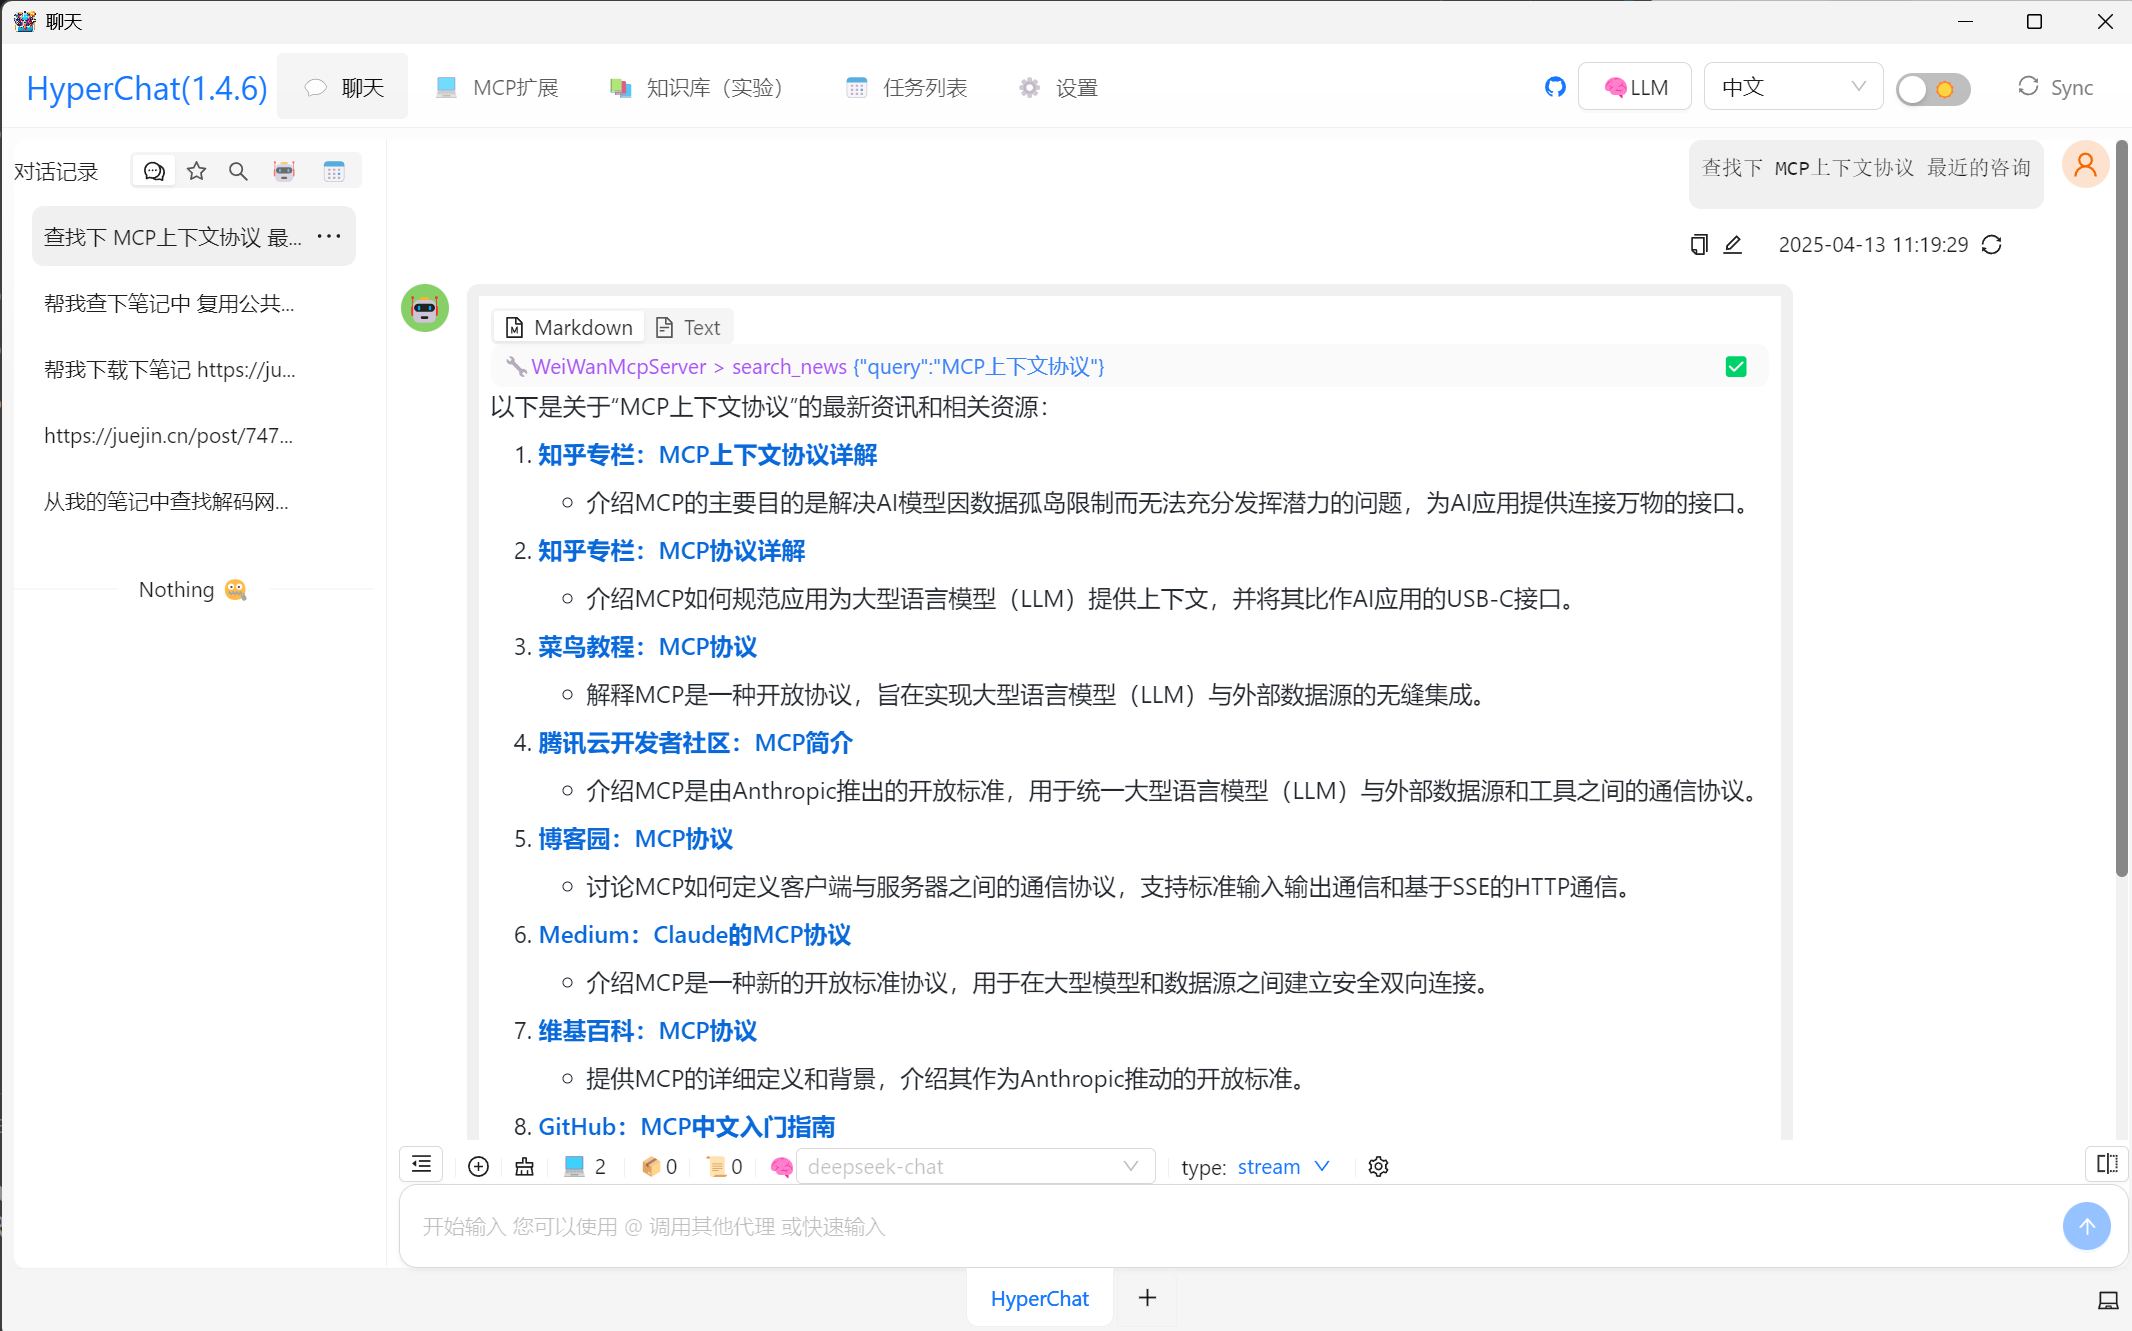
Task: Open link 腾讯云开发者社区：MCP简介
Action: 696,743
